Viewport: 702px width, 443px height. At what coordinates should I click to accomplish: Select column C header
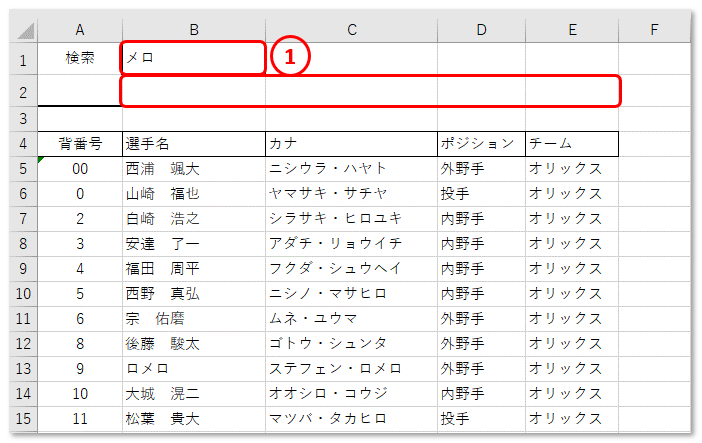coord(351,30)
